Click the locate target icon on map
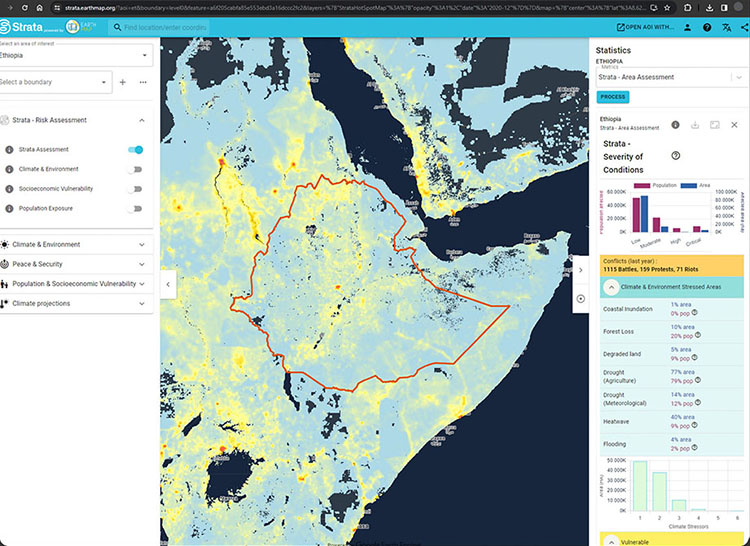The height and width of the screenshot is (546, 750). 581,299
